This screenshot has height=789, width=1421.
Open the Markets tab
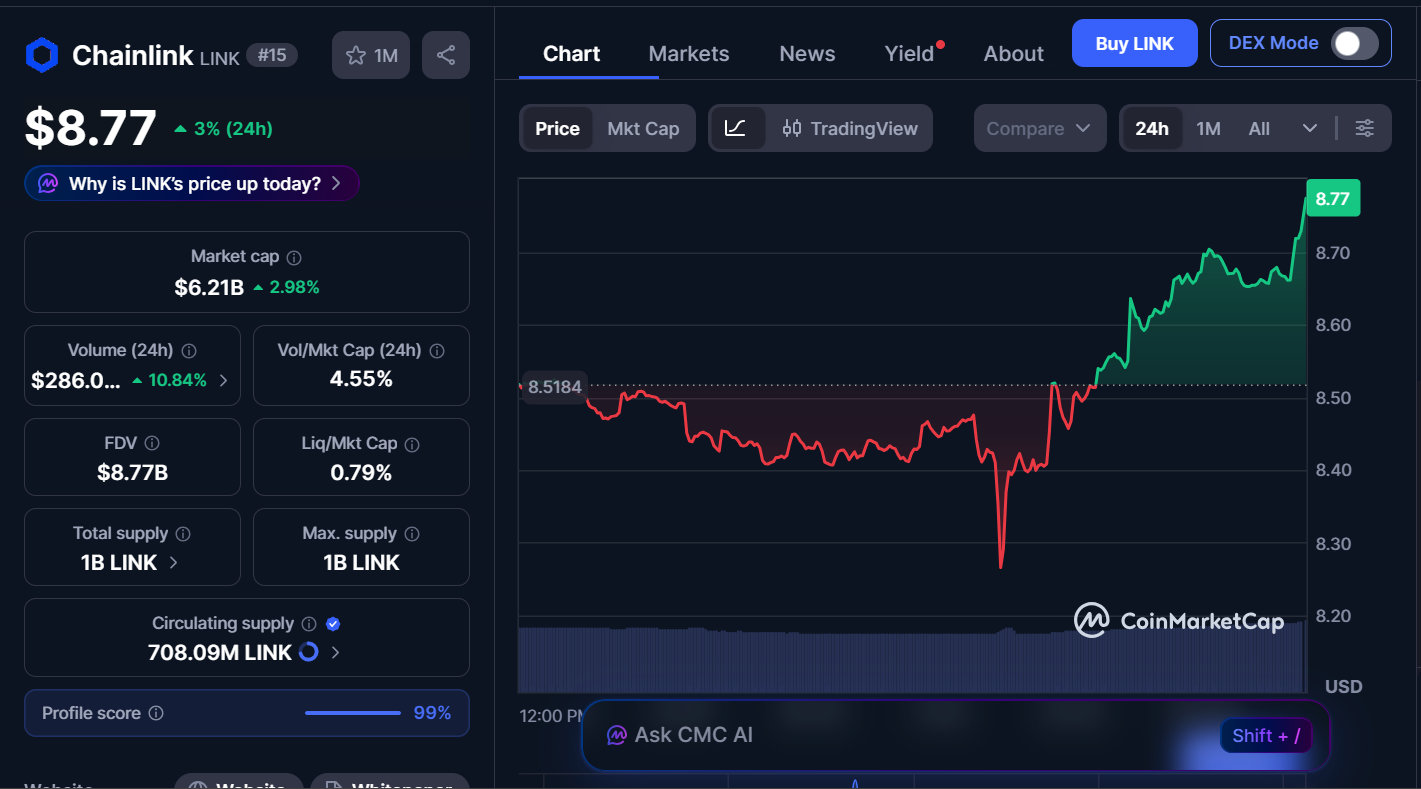point(688,53)
